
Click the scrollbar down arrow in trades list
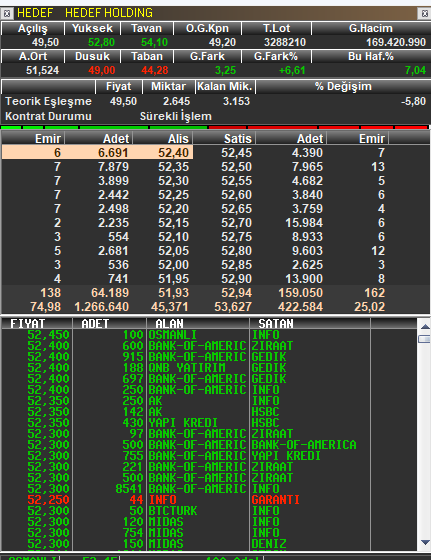coord(425,542)
